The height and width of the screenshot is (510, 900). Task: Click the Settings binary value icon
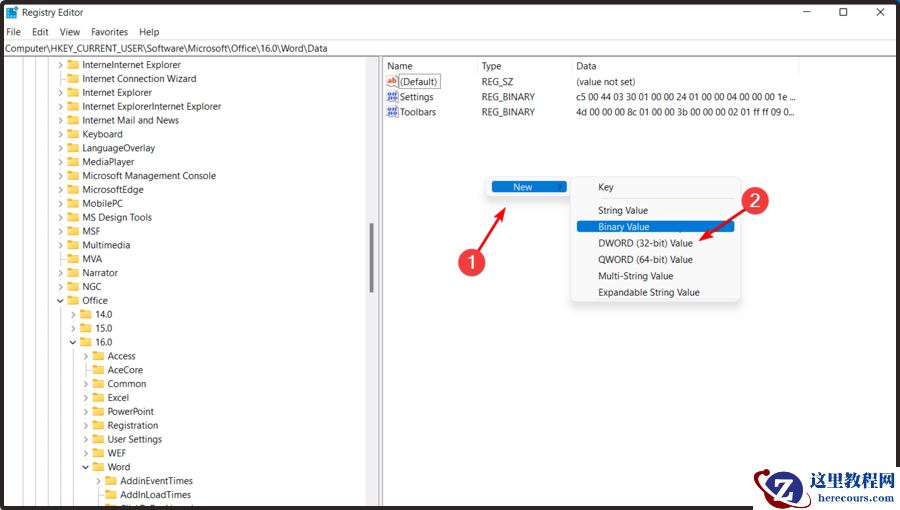[x=392, y=97]
